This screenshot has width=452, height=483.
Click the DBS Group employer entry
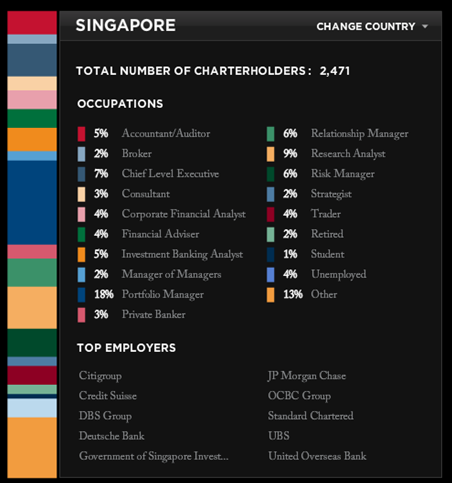(x=105, y=416)
